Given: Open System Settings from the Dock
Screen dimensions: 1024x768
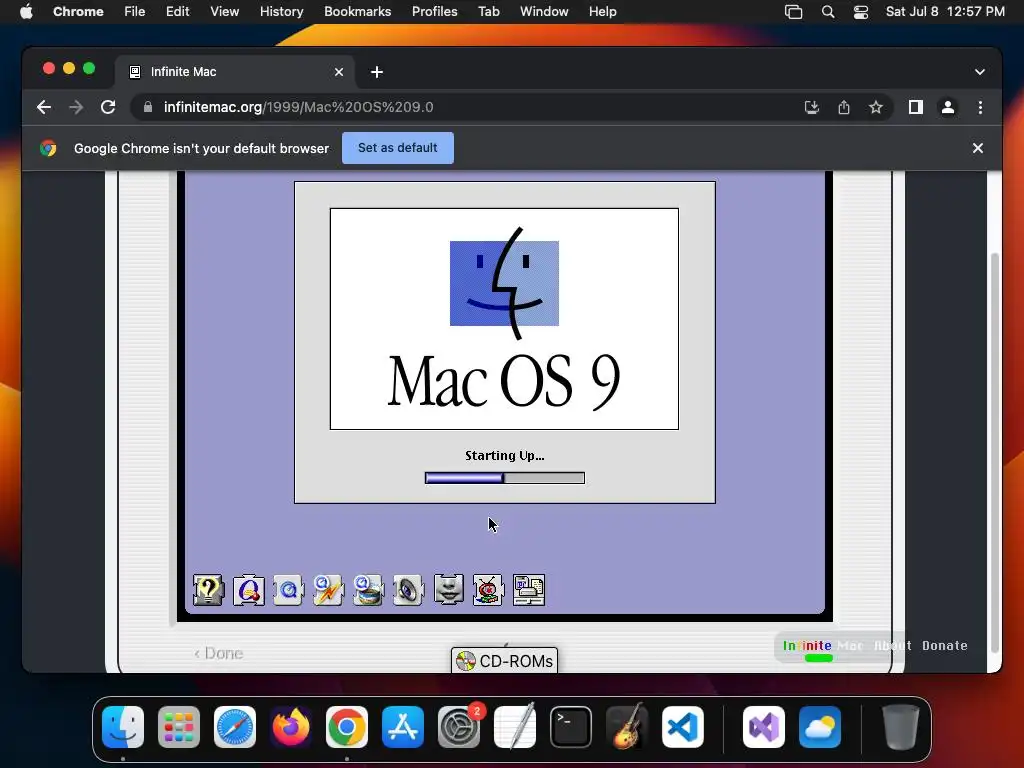Looking at the screenshot, I should click(x=459, y=727).
